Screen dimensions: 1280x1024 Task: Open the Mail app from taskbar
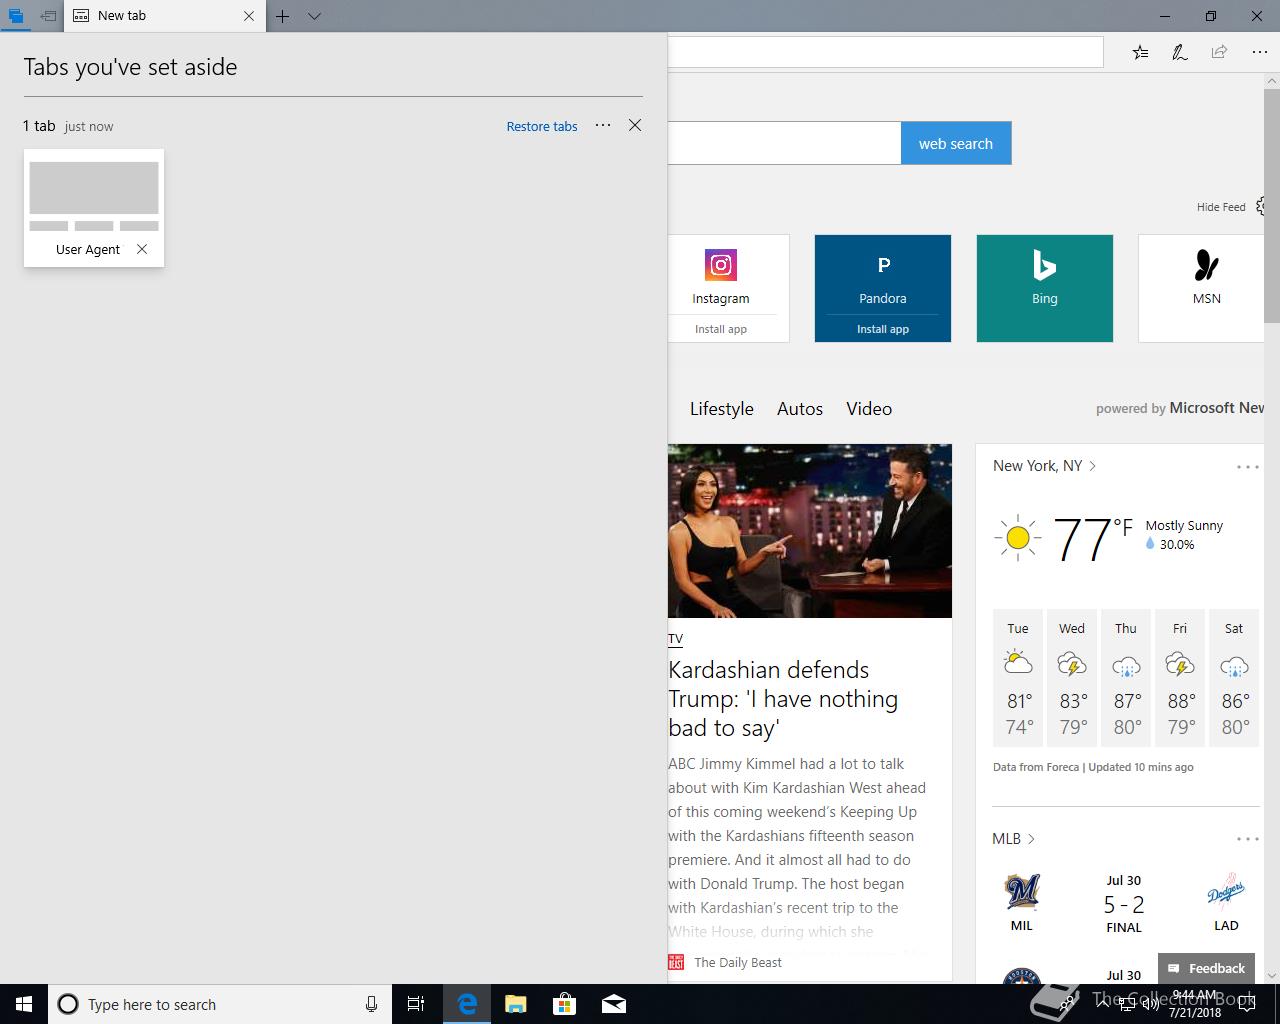tap(614, 1004)
